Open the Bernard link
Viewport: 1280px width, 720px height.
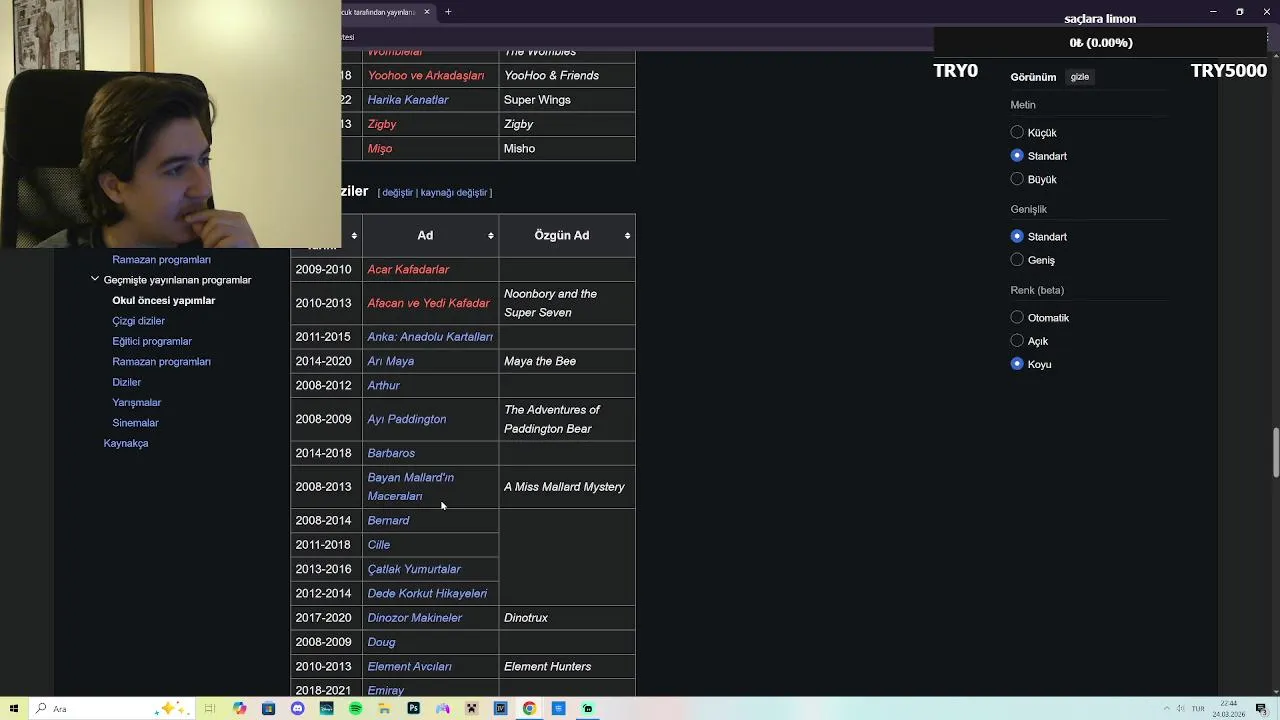point(388,521)
